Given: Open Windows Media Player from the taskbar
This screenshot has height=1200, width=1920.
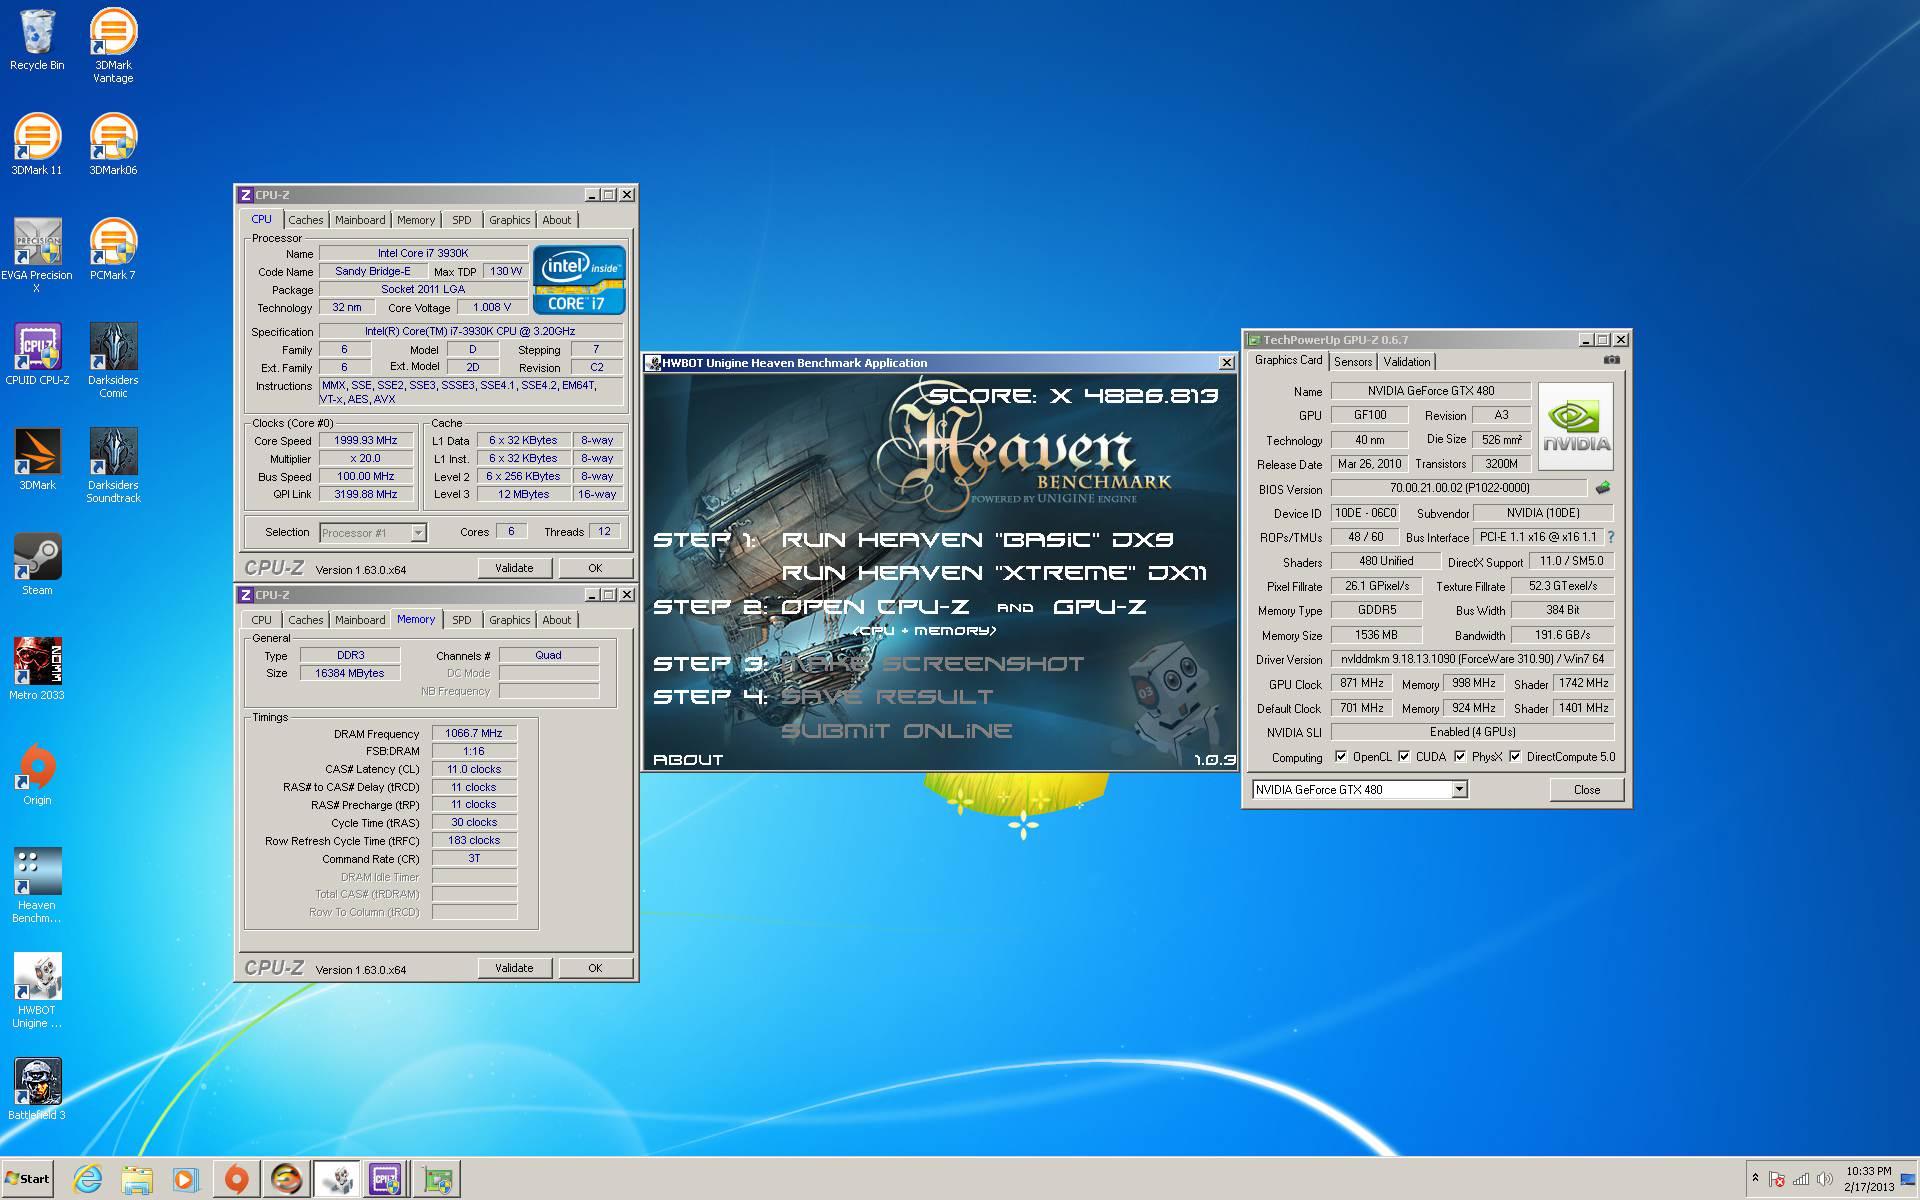Looking at the screenshot, I should pos(185,1179).
